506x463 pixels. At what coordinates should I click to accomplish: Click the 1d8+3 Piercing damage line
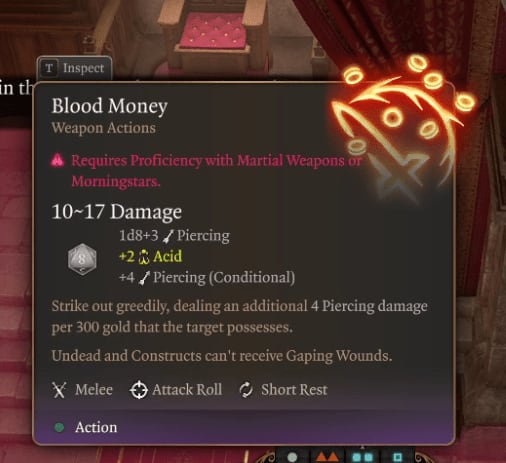(174, 236)
